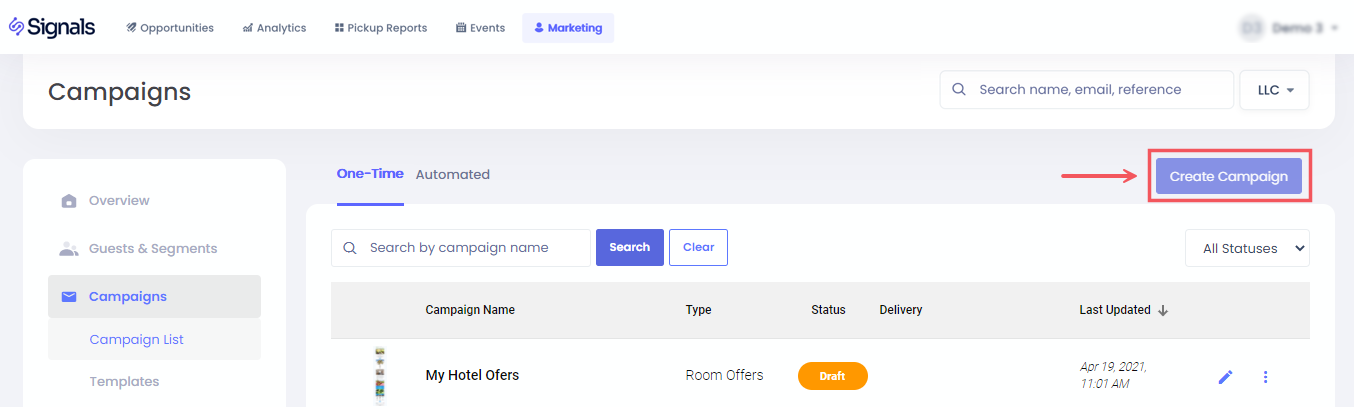Open three-dot menu for My Hotel Ofers

1266,377
